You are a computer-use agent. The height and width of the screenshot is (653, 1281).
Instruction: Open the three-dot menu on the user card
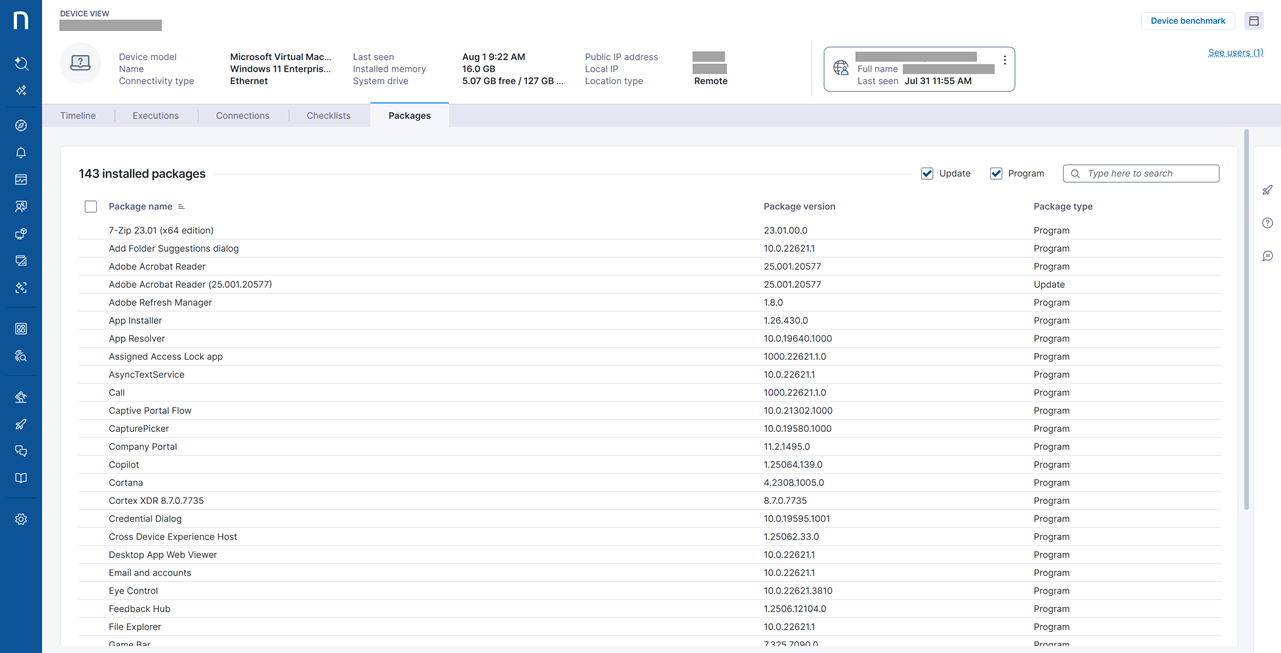coord(1005,60)
